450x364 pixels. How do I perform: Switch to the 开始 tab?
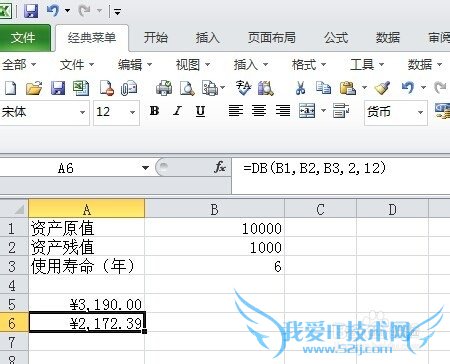[x=155, y=38]
